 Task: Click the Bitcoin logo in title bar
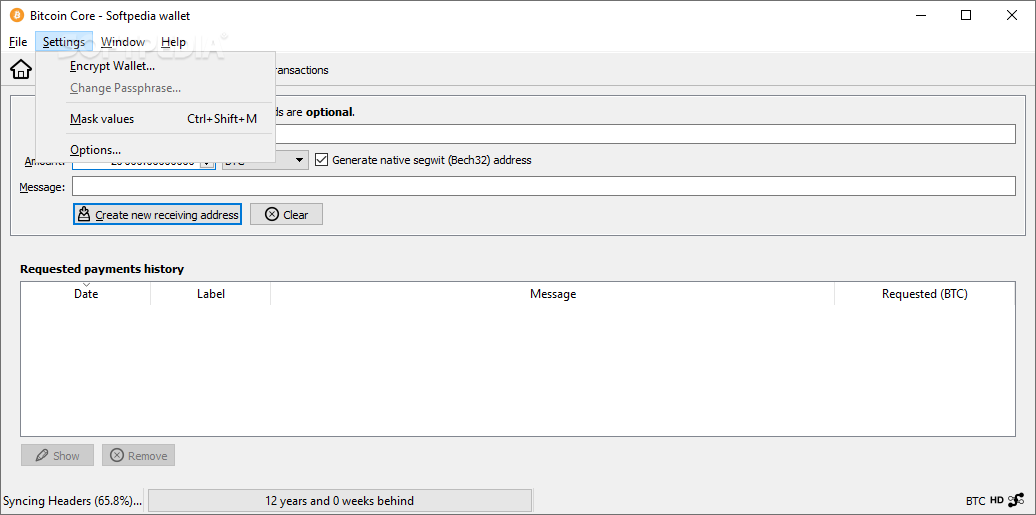17,15
